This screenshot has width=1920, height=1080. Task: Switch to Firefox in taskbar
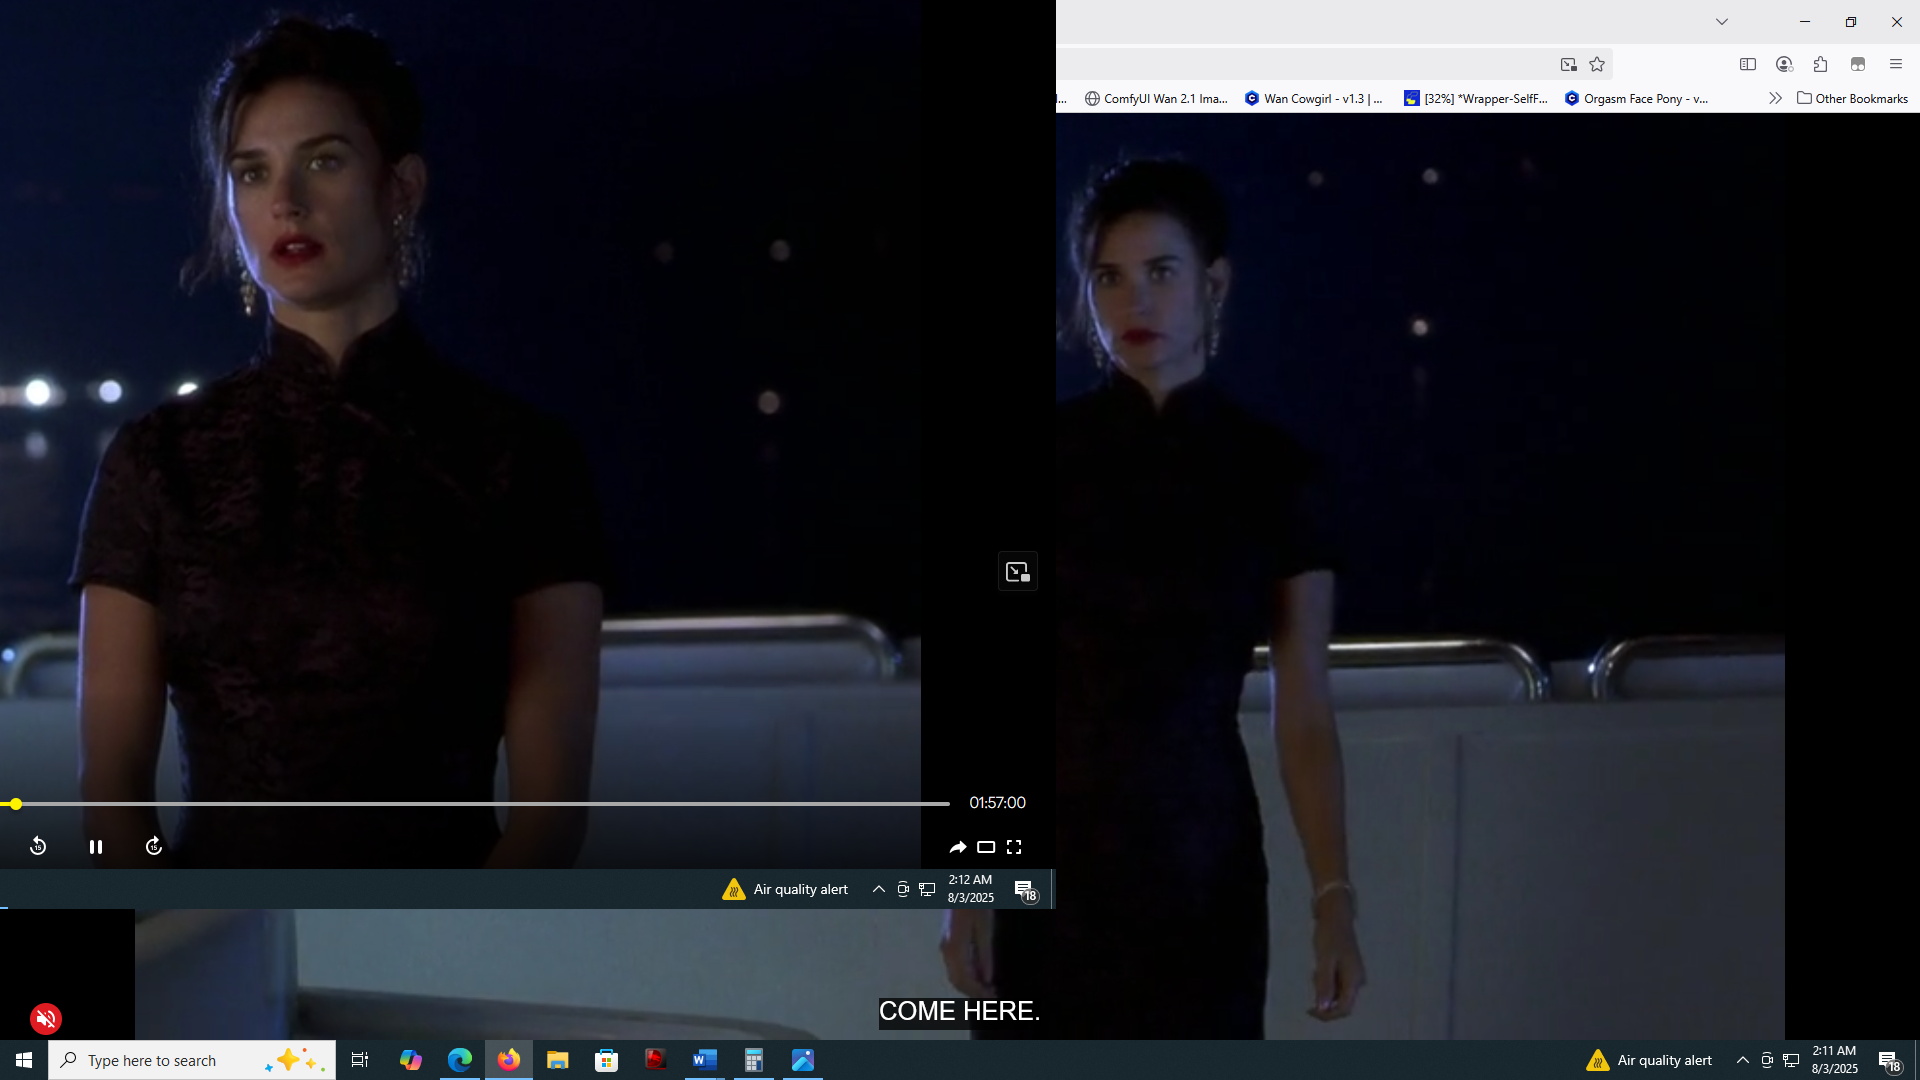tap(509, 1060)
